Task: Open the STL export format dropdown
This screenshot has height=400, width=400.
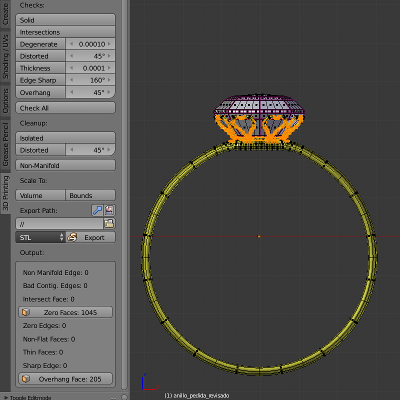Action: [40, 237]
